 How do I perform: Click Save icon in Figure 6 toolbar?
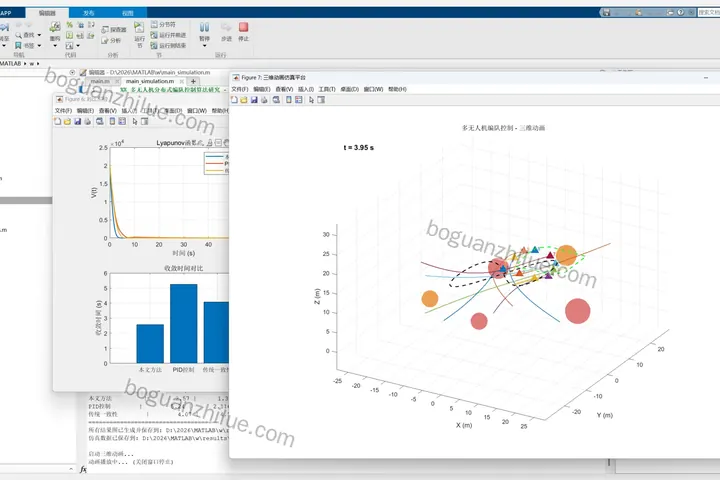[78, 121]
